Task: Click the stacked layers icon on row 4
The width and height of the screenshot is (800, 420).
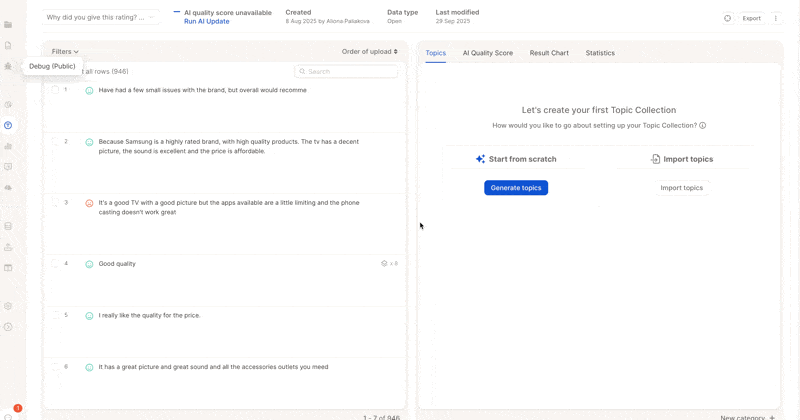Action: click(x=384, y=264)
